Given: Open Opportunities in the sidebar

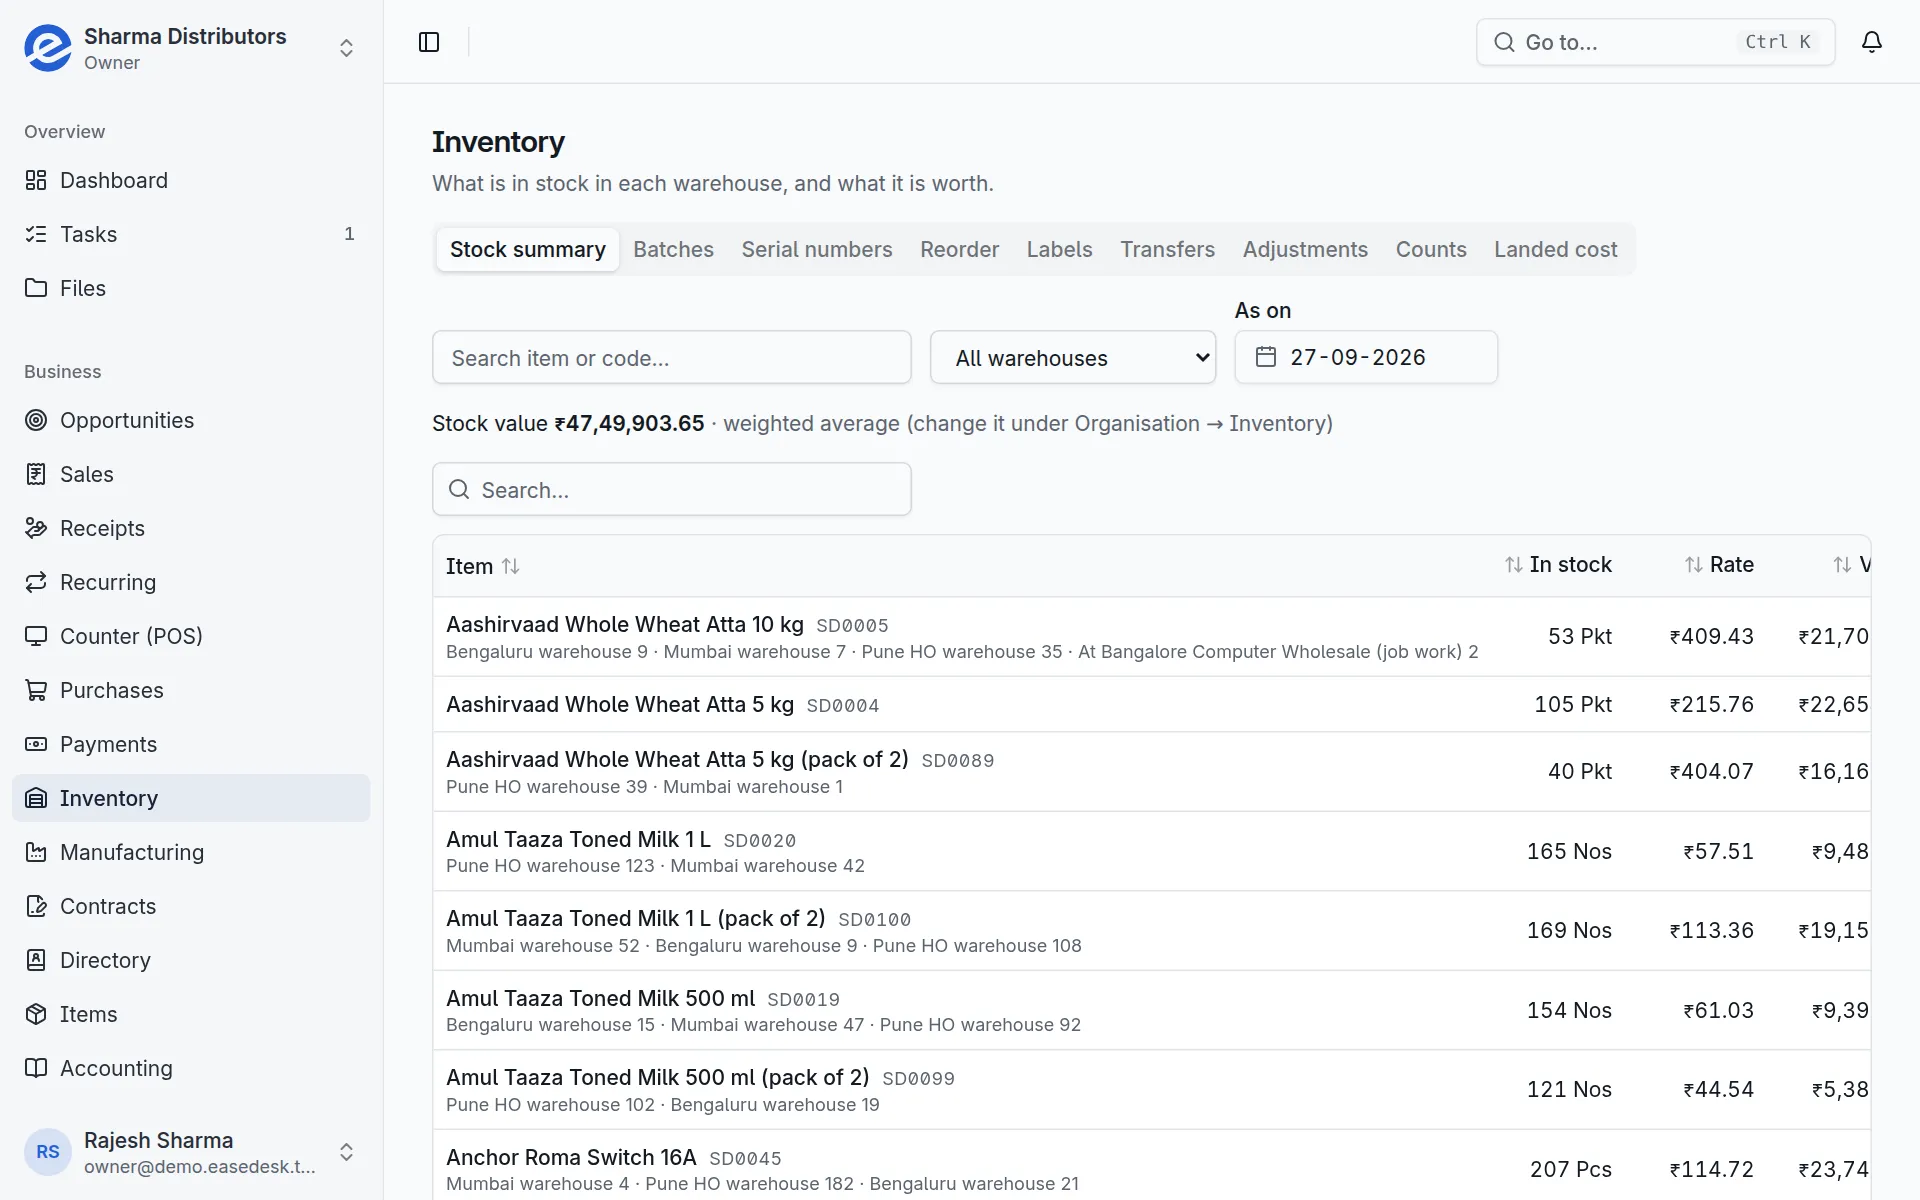Looking at the screenshot, I should tap(191, 420).
